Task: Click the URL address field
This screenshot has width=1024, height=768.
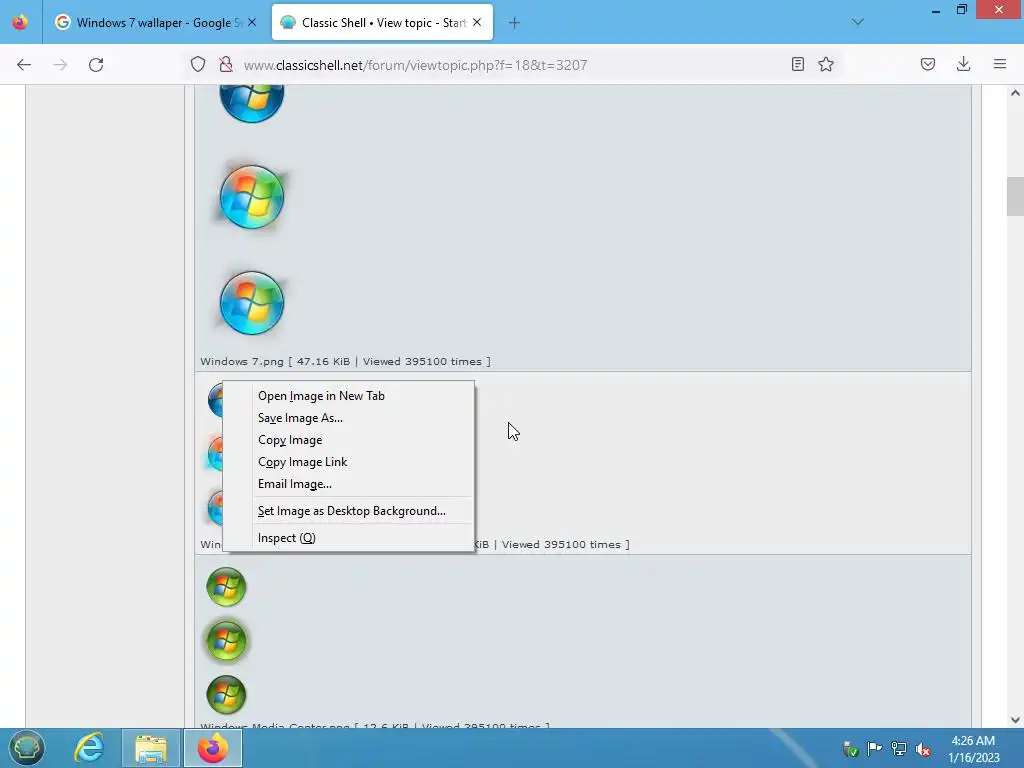Action: coord(415,65)
